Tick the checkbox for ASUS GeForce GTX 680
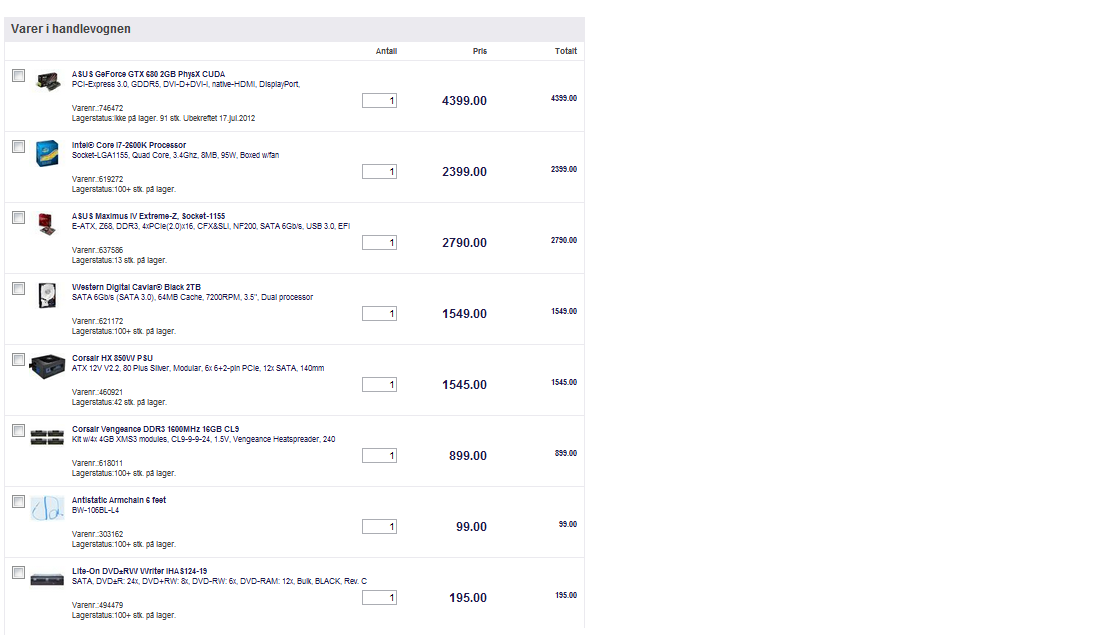 18,75
